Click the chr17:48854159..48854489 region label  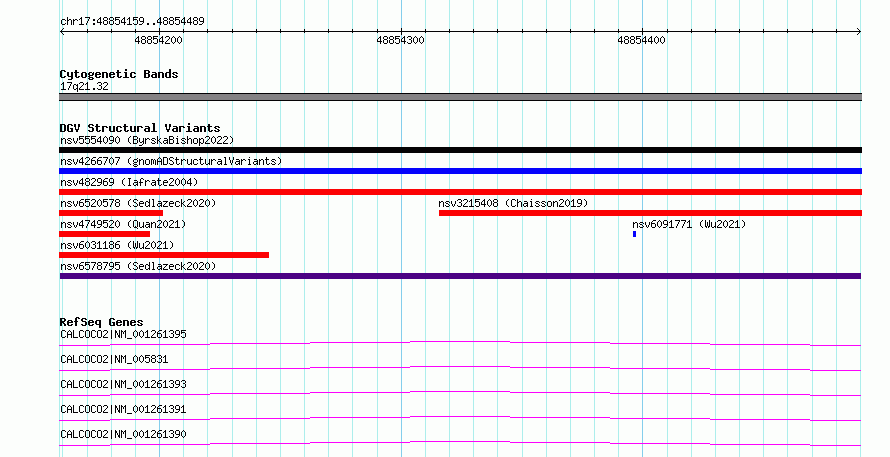pos(132,21)
